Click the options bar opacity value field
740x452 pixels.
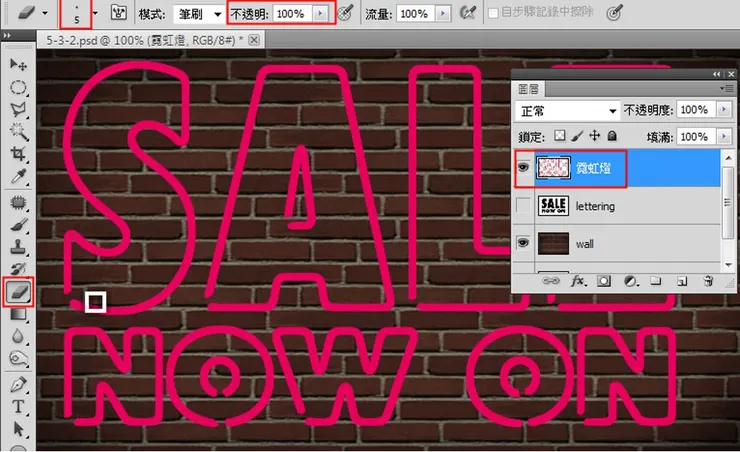pos(293,14)
